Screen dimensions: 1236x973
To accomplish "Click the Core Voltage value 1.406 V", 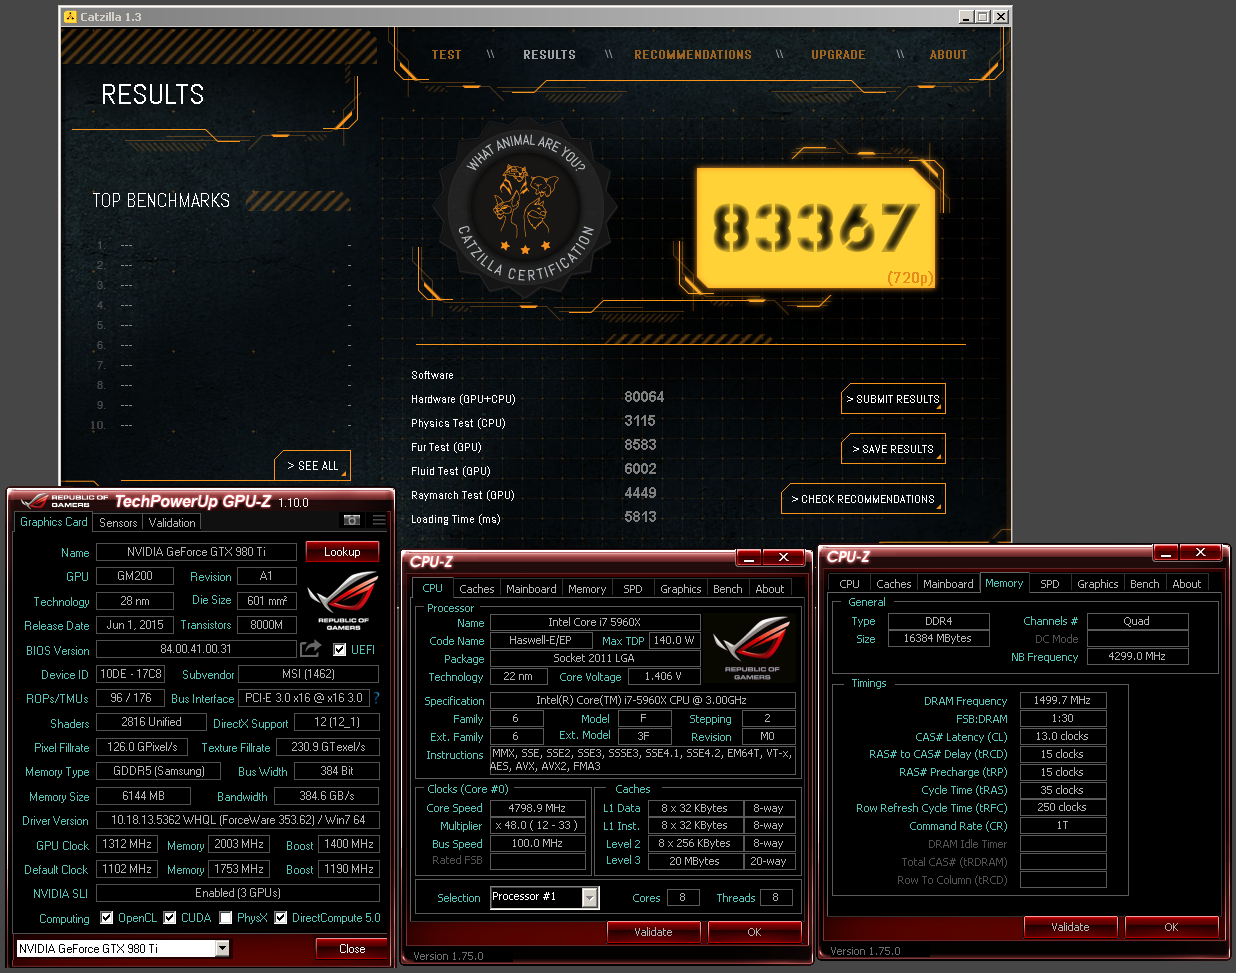I will click(663, 676).
